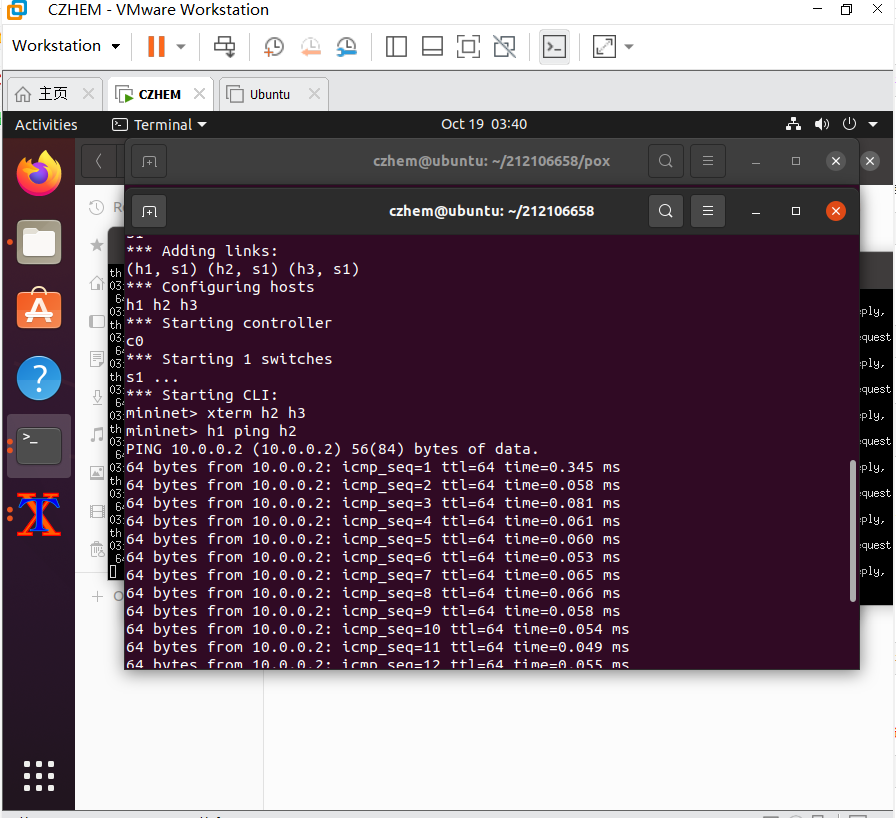Open Help from the dock

click(39, 378)
